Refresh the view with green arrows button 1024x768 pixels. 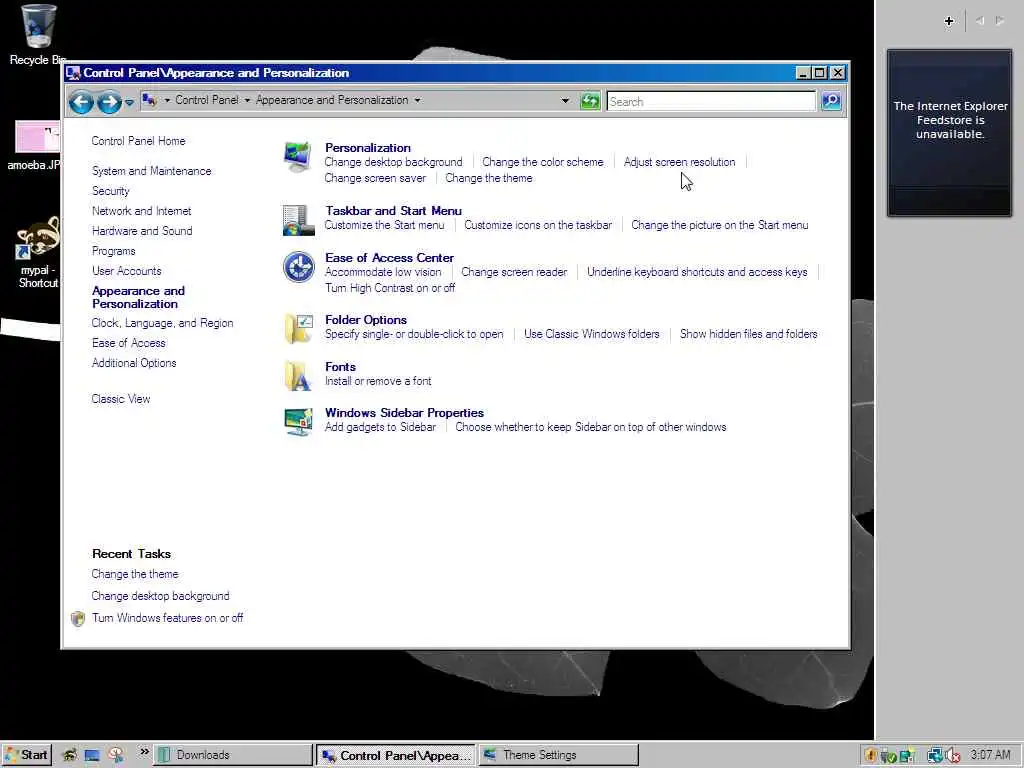tap(590, 101)
